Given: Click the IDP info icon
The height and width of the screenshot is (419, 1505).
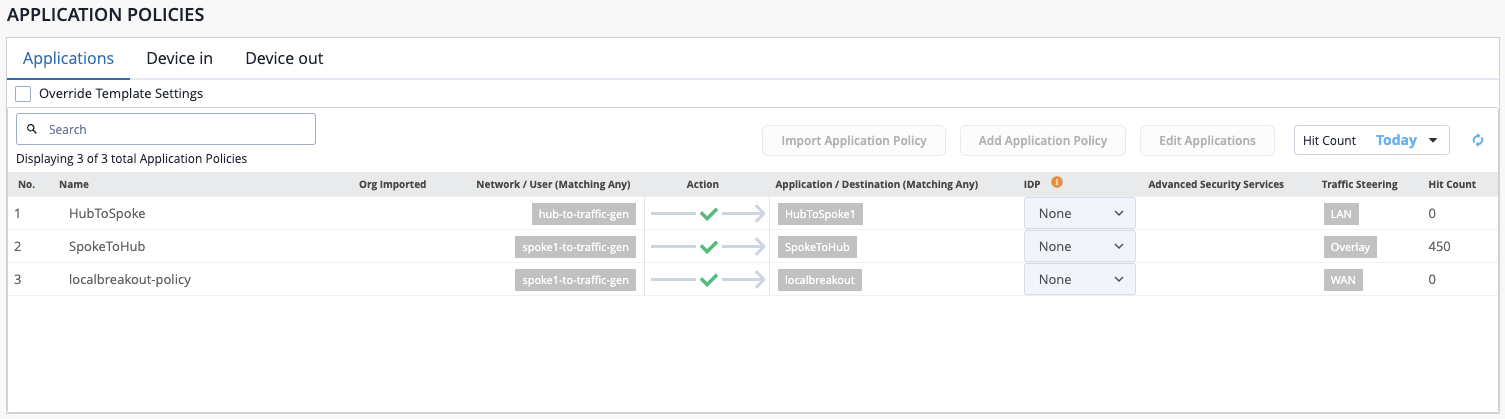Looking at the screenshot, I should coord(1056,183).
